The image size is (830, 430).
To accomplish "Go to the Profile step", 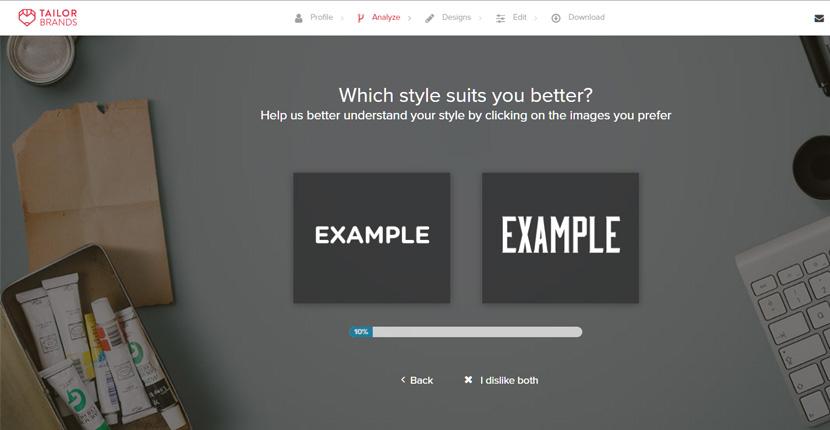I will 321,17.
